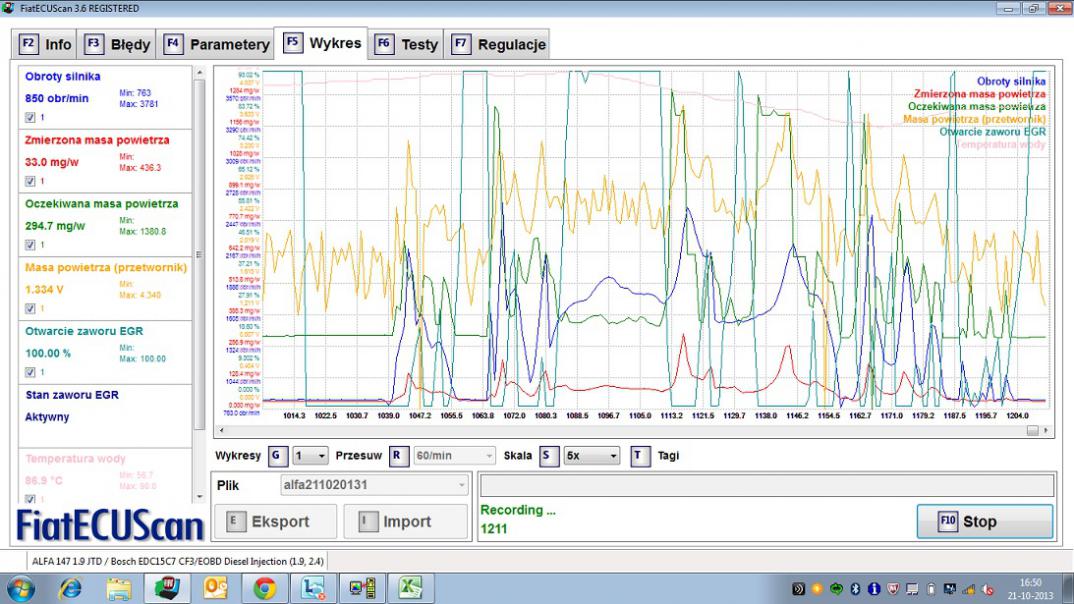Toggle the Otwarcie zaworu EGR checkbox
The image size is (1074, 604).
[30, 372]
